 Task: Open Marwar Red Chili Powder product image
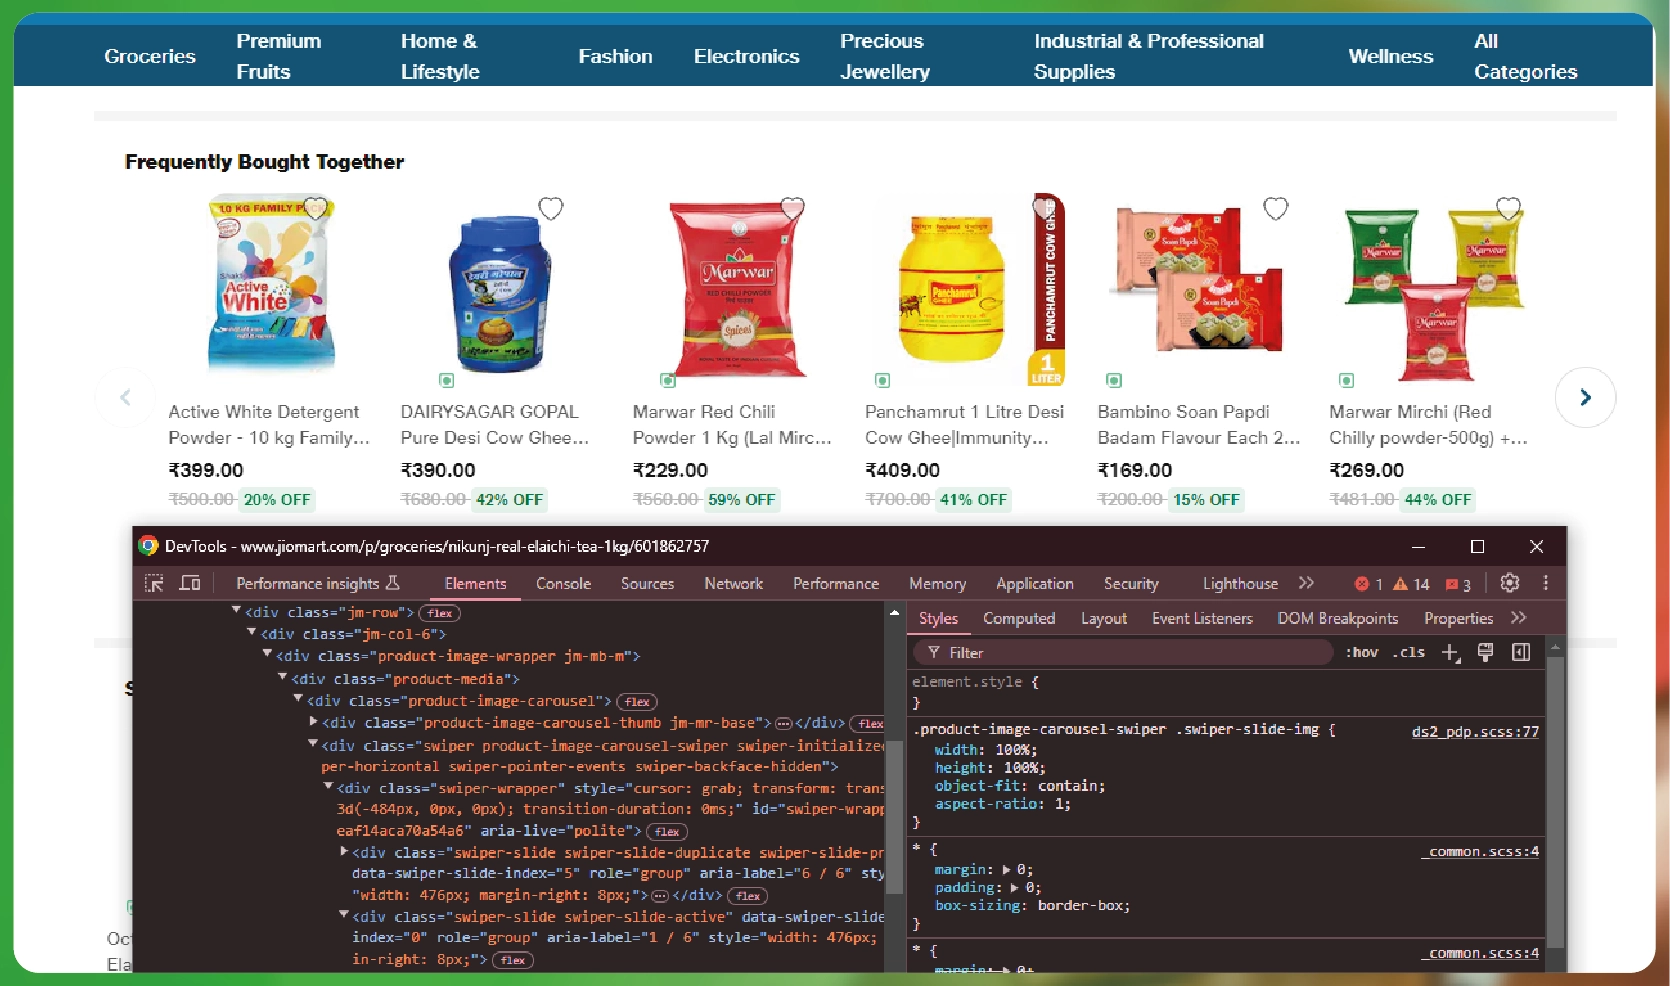coord(738,290)
